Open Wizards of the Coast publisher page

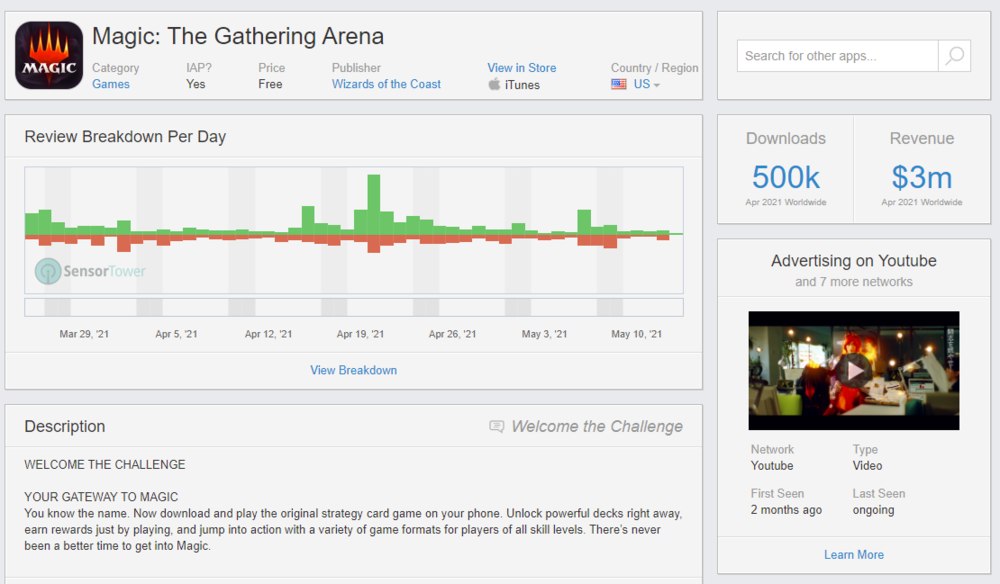[386, 84]
